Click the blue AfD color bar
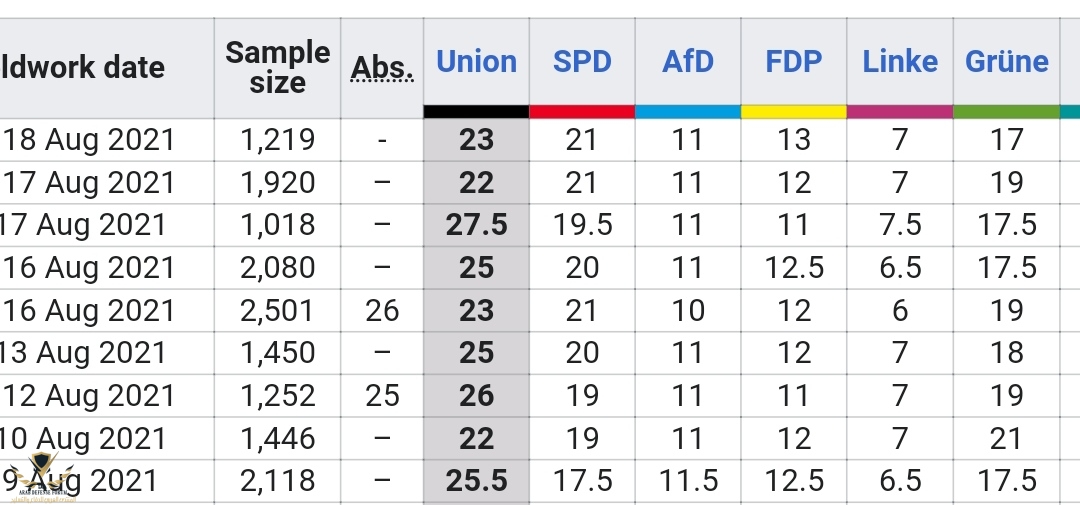This screenshot has height=505, width=1080. [688, 112]
